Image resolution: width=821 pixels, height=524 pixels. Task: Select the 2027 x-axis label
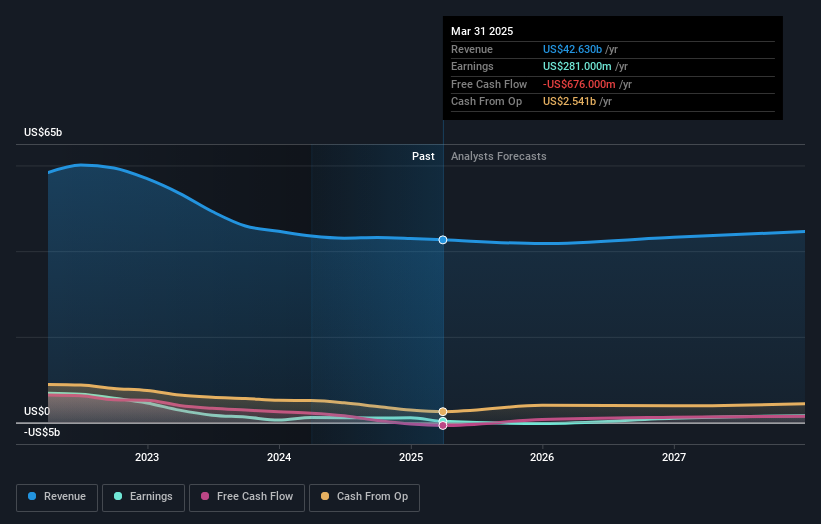[674, 457]
